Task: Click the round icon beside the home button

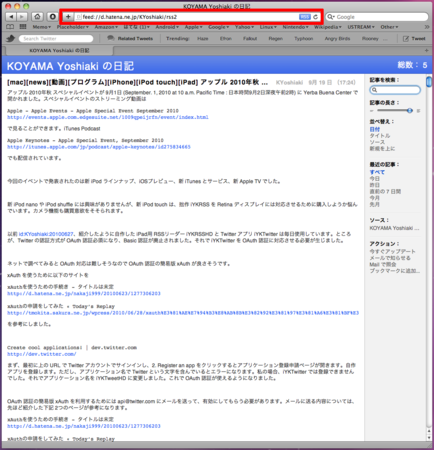Action: 52,17
